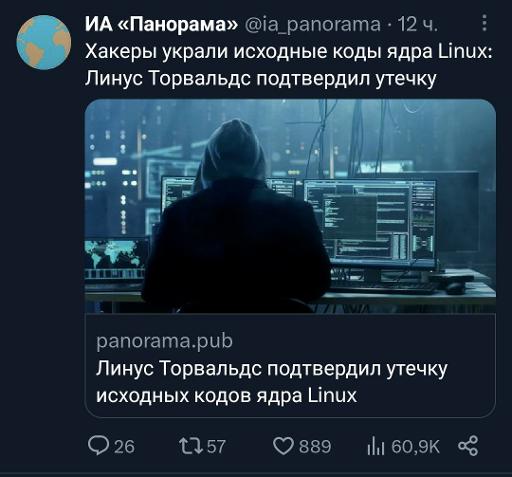Click the ИА «Панорама» display name
The height and width of the screenshot is (477, 512).
point(161,24)
